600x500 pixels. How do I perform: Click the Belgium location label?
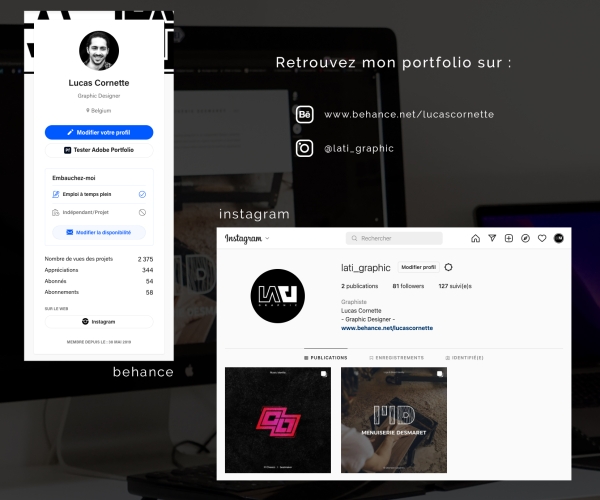click(99, 111)
